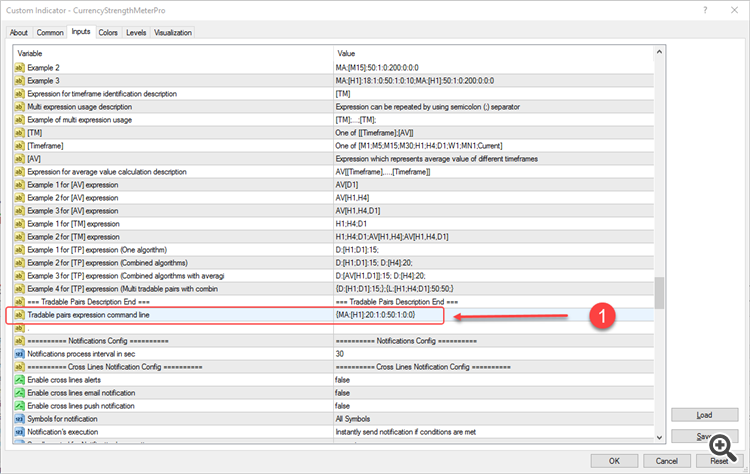750x474 pixels.
Task: Select Example 2 for [AV] expression row
Action: pos(334,198)
